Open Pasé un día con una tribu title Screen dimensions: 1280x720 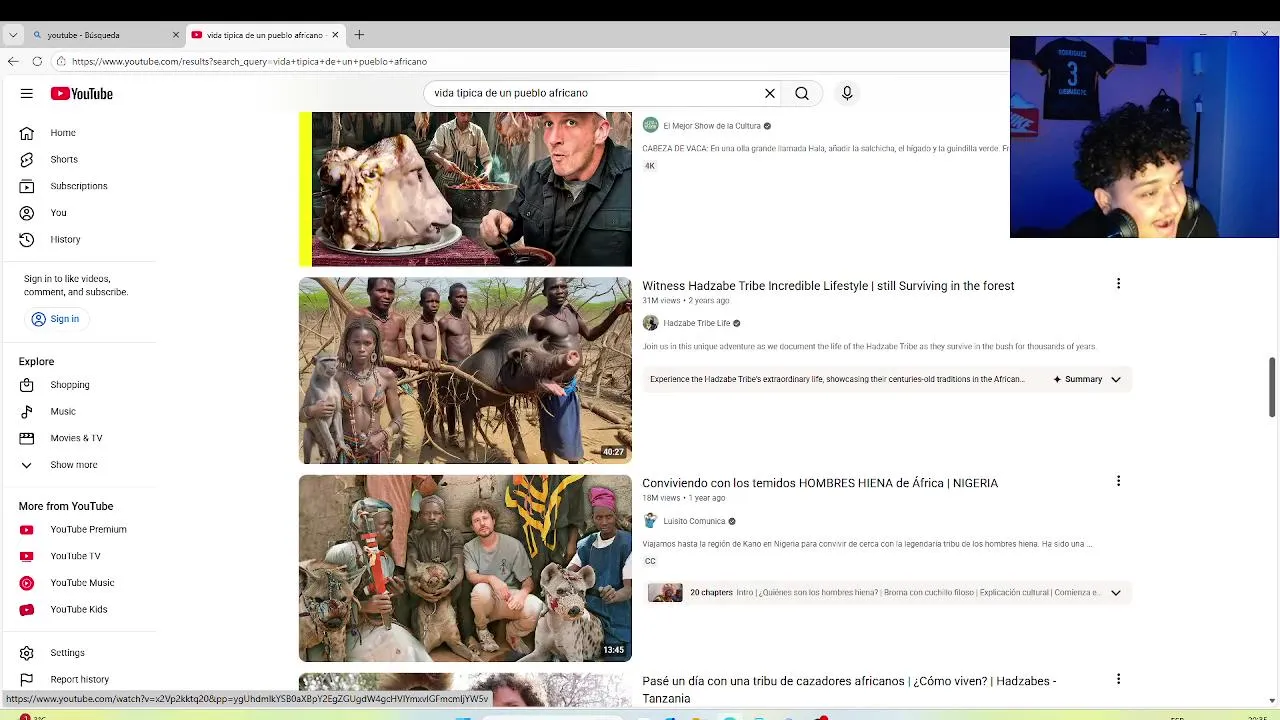point(849,689)
